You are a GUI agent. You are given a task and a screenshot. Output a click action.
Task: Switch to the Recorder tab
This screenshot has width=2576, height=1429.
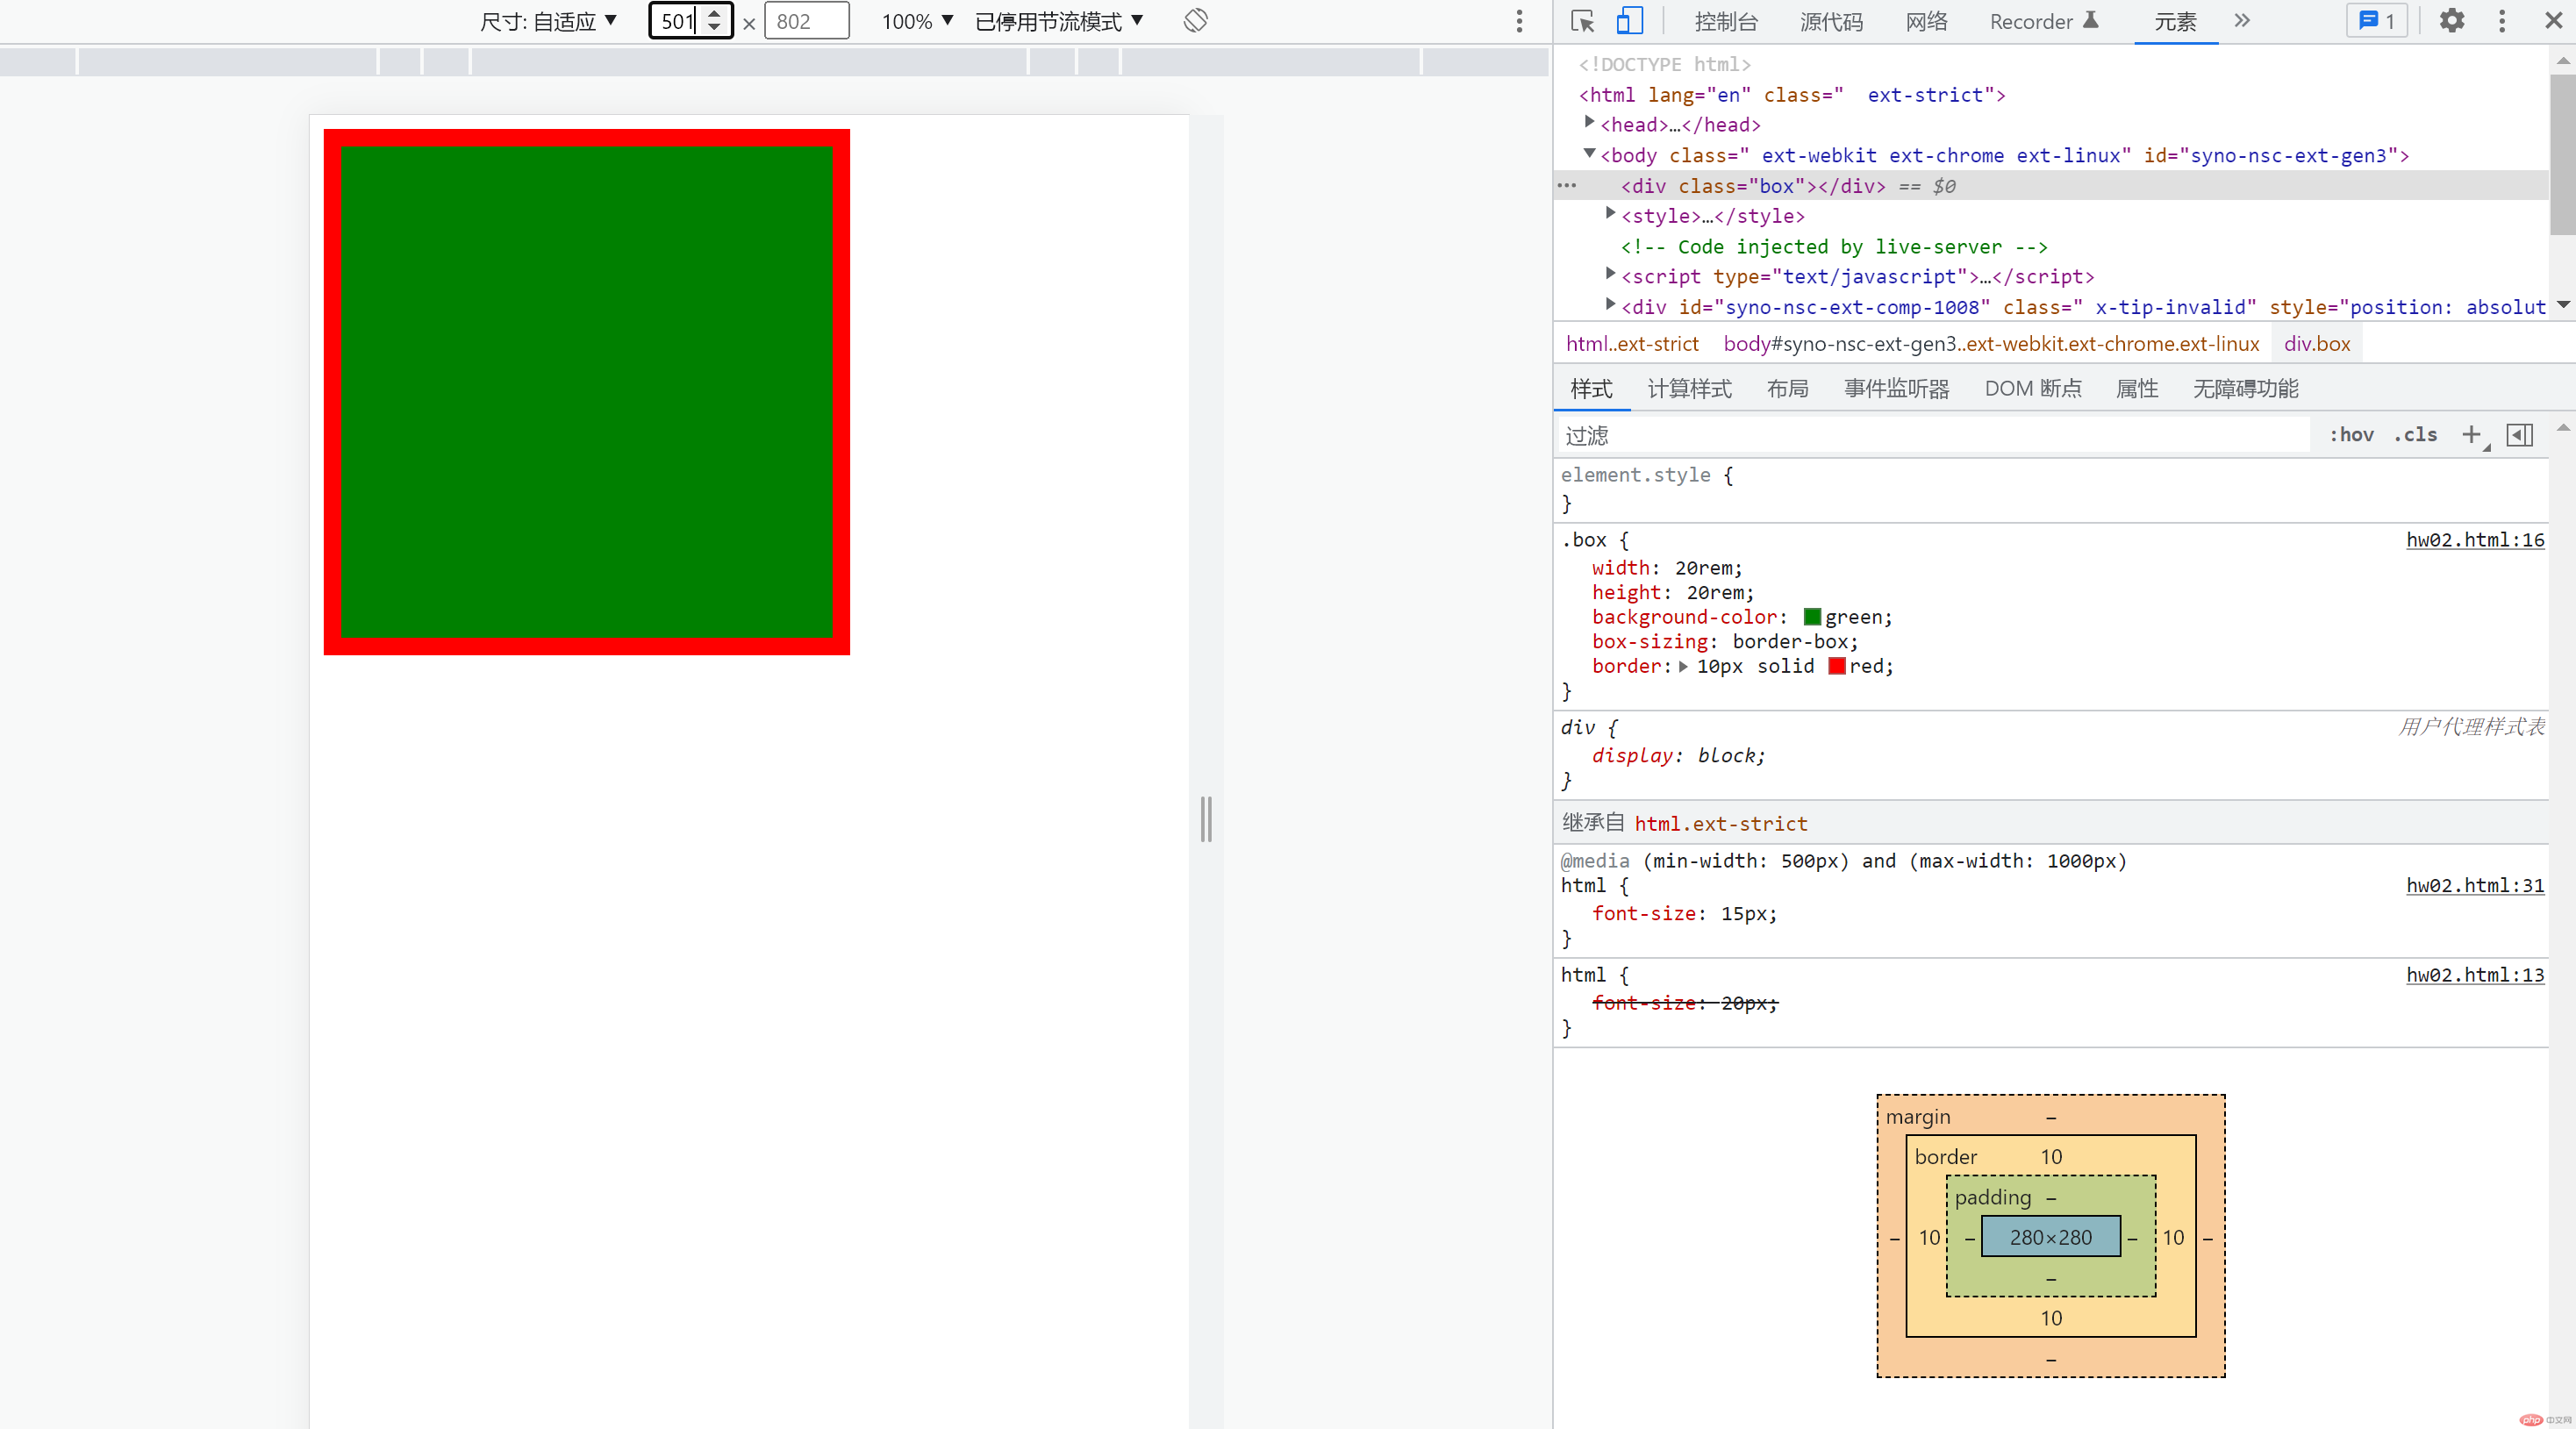point(2031,21)
